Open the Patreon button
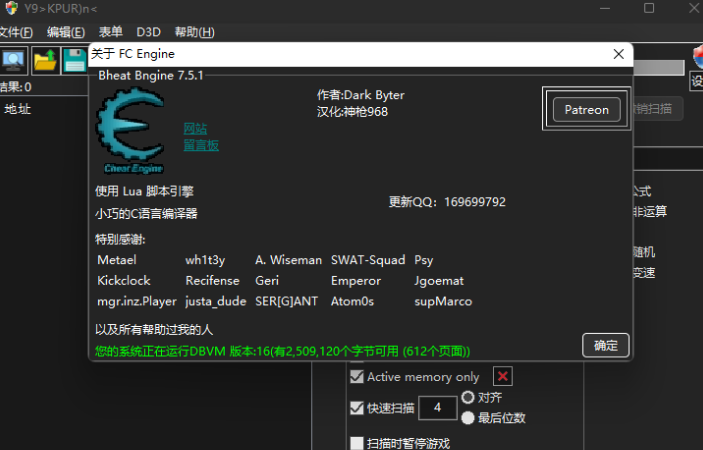This screenshot has height=450, width=703. pos(586,109)
